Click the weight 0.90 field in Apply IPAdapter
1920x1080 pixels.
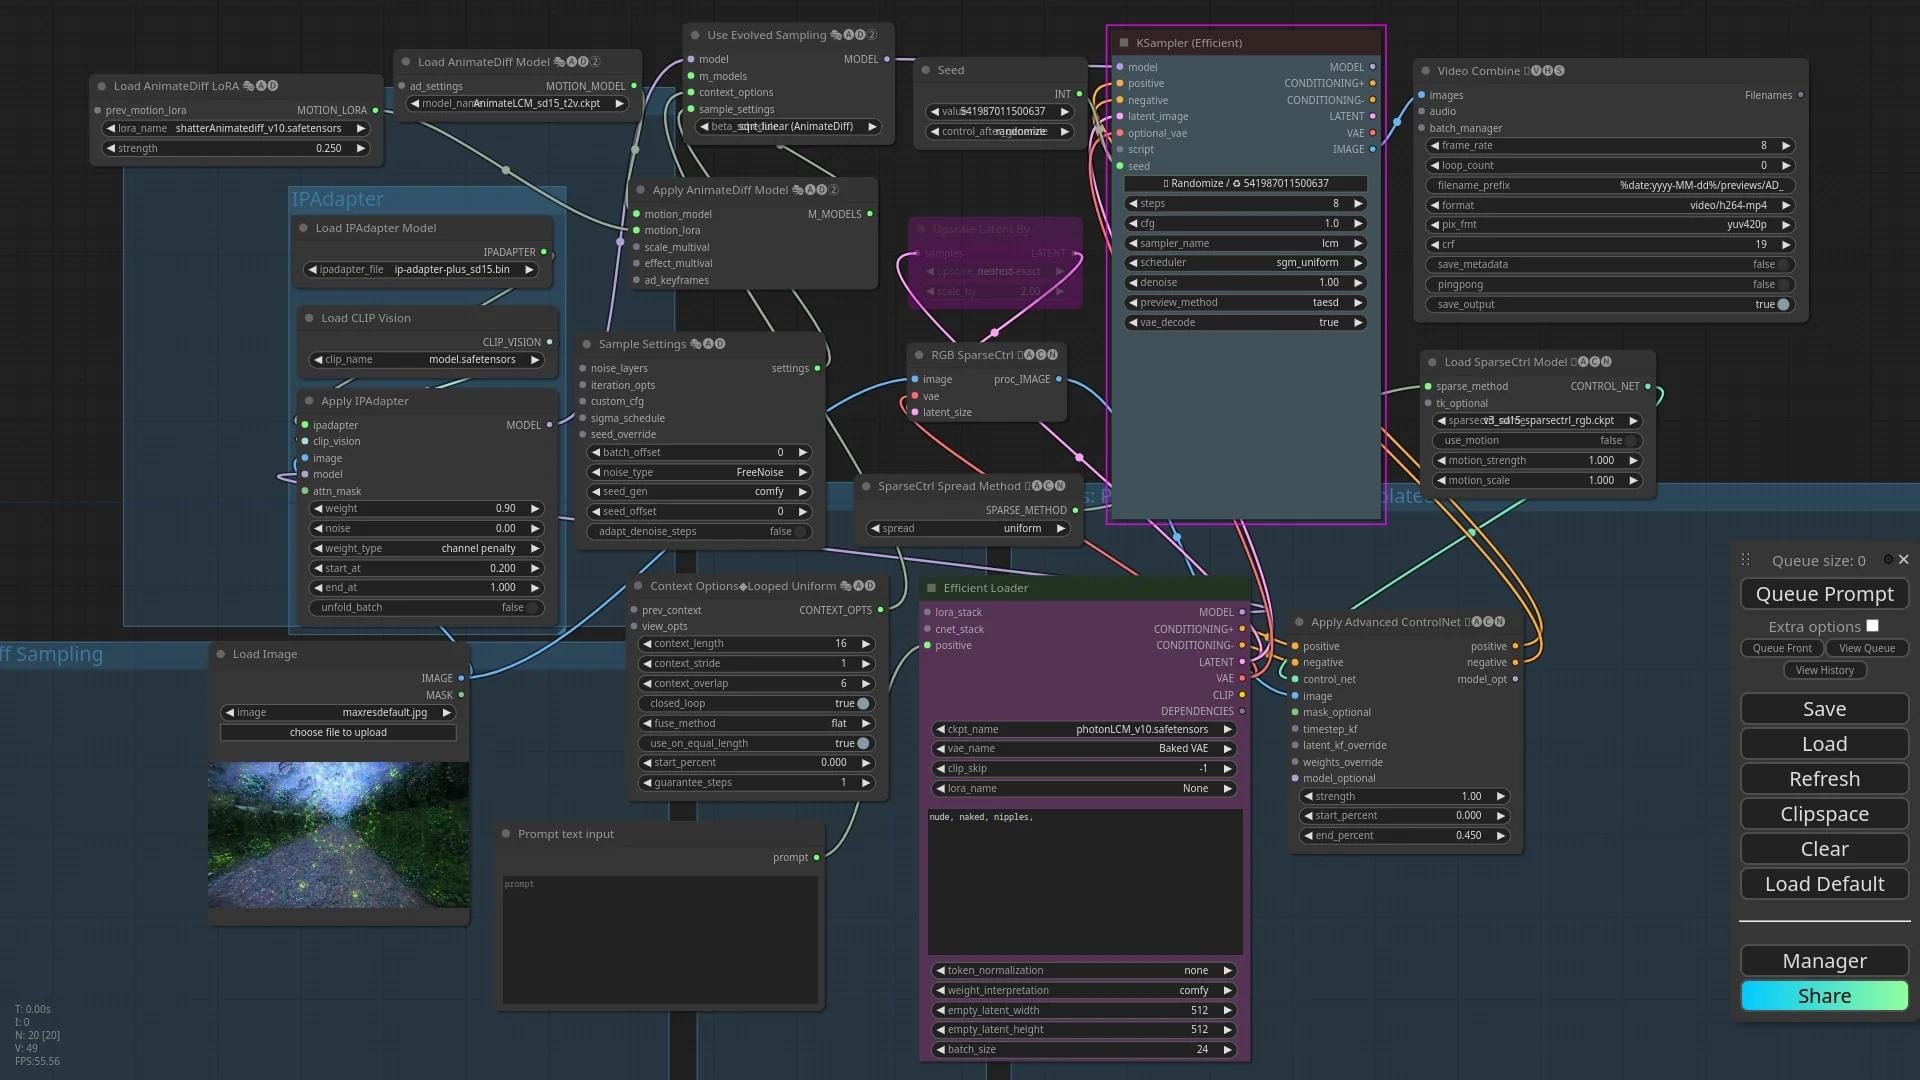(427, 509)
